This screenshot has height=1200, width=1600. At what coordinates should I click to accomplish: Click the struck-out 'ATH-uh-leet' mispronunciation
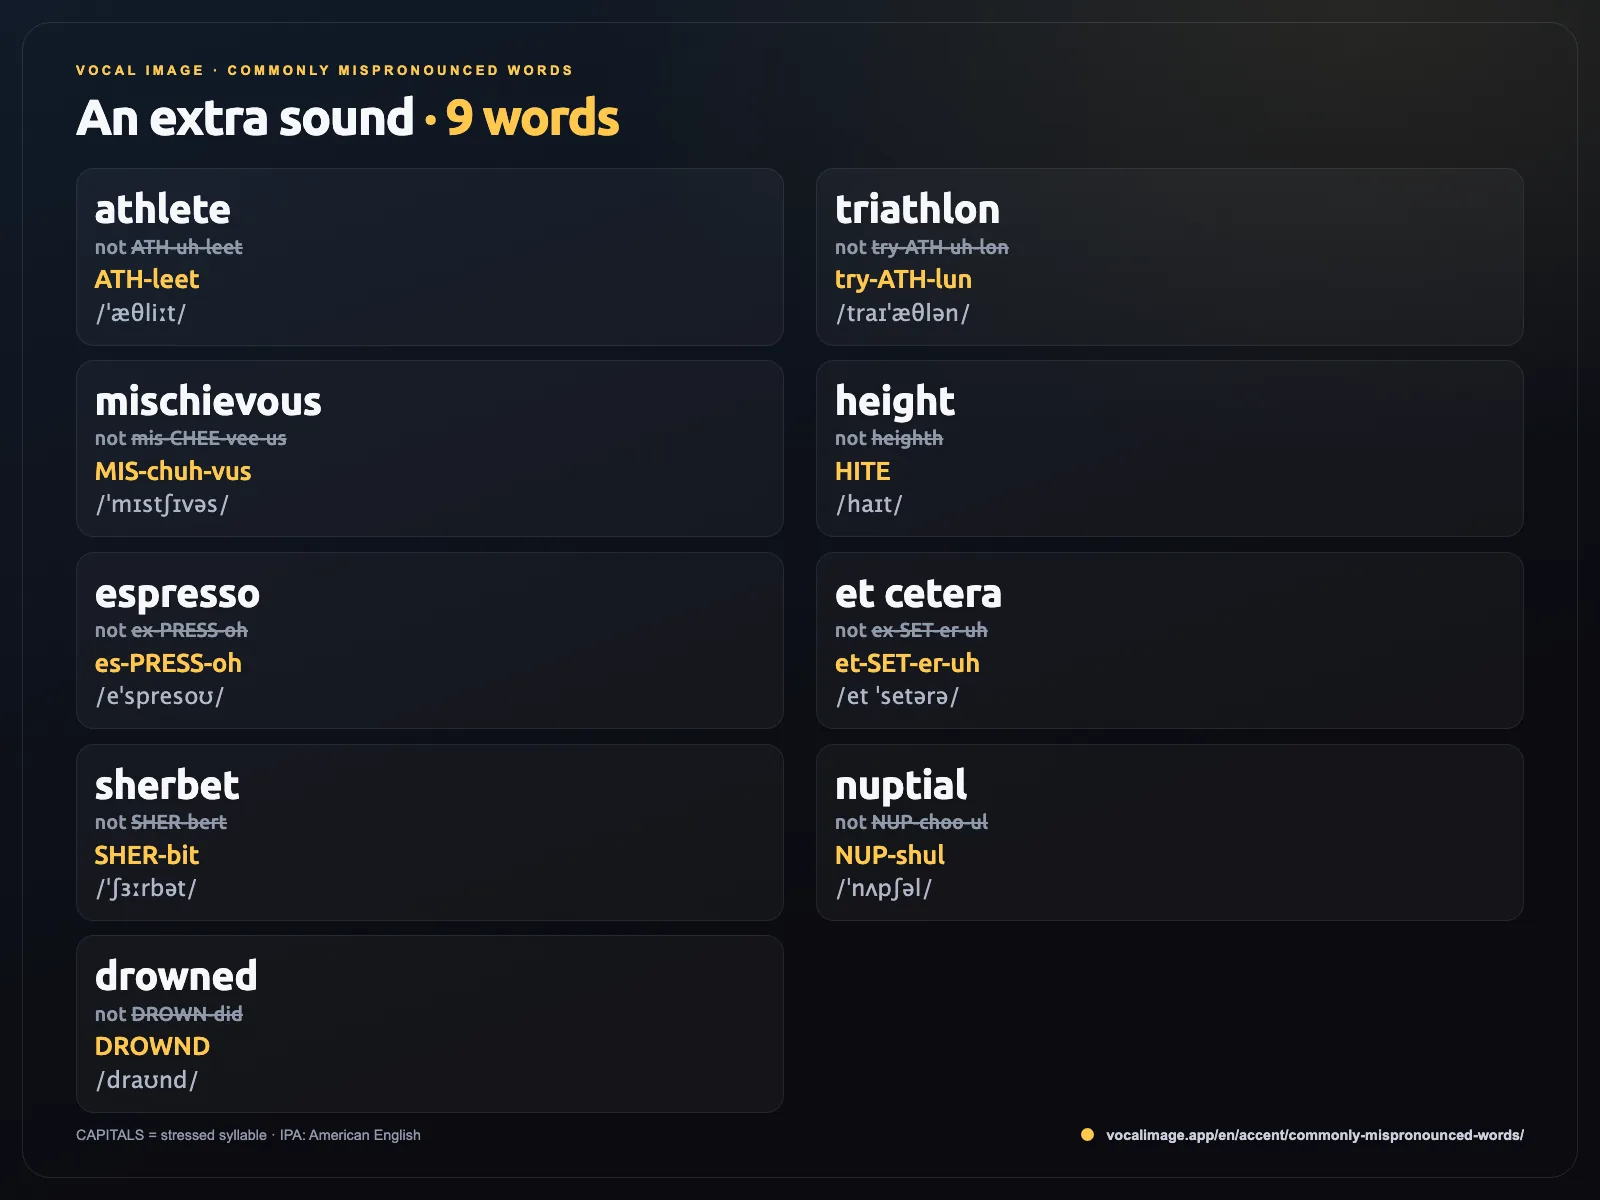pos(187,247)
